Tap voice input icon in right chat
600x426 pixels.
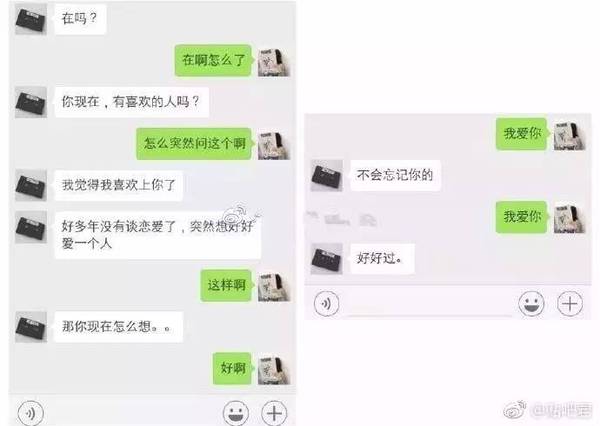pyautogui.click(x=326, y=304)
